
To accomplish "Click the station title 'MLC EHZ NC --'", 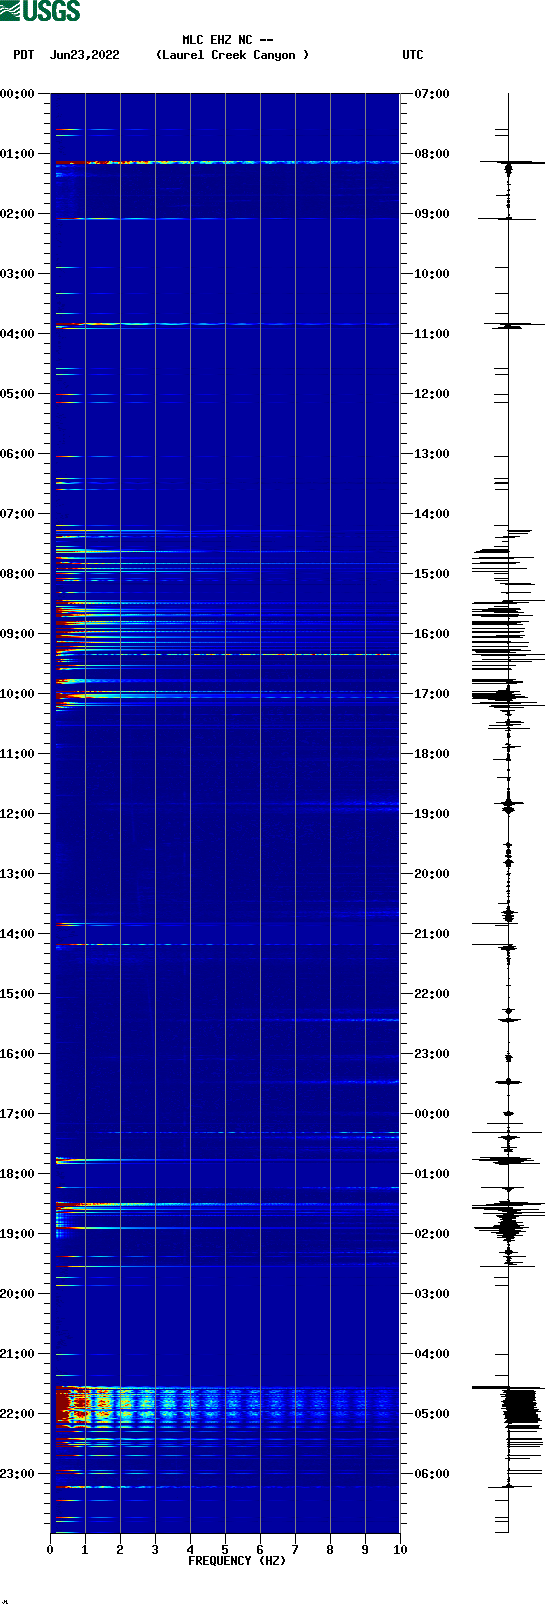I will 228,40.
